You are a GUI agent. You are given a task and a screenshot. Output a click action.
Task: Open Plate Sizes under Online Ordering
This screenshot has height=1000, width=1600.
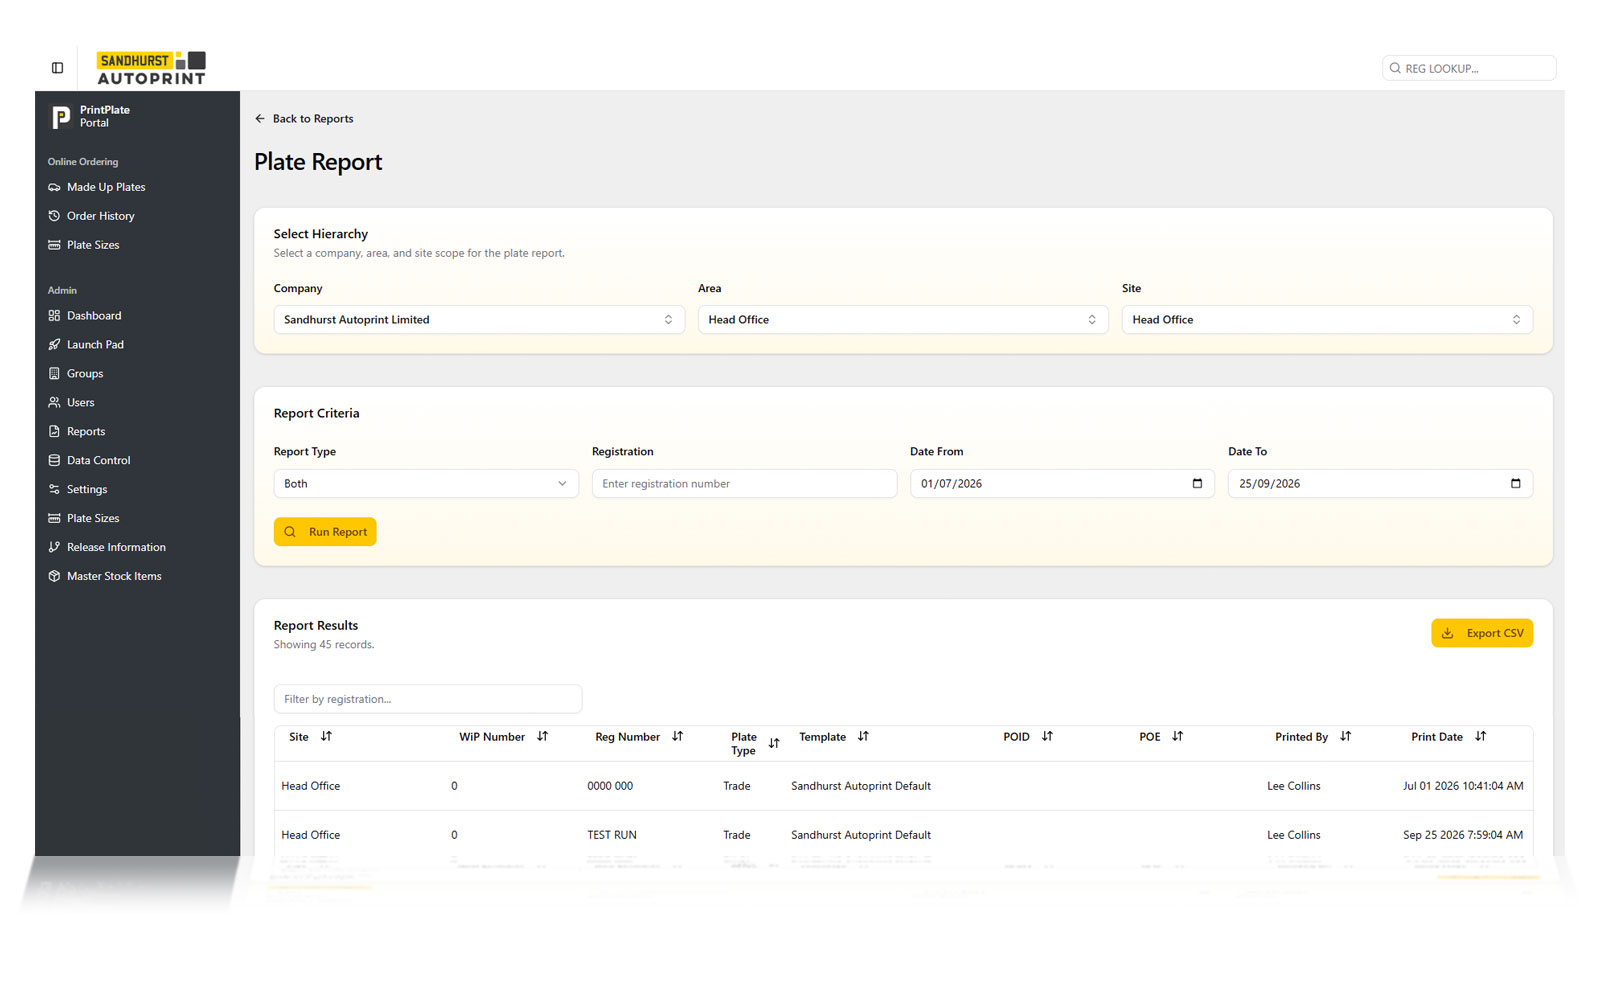pos(93,245)
